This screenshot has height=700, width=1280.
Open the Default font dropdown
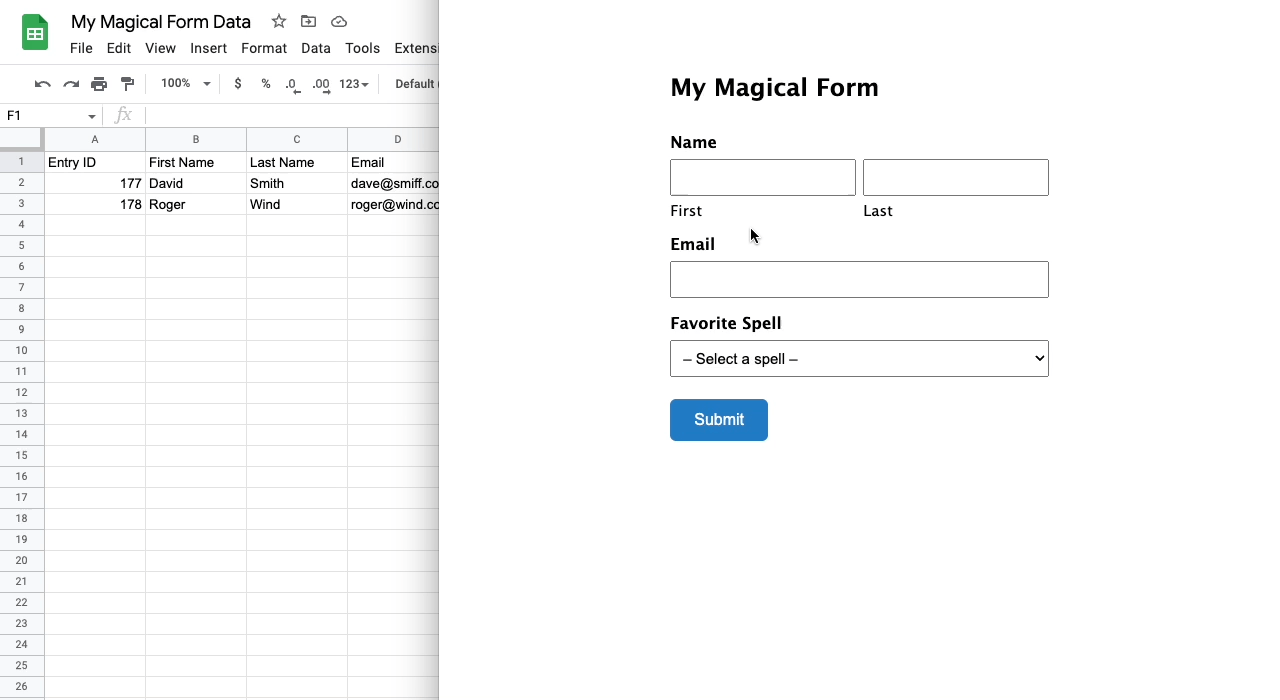(415, 84)
